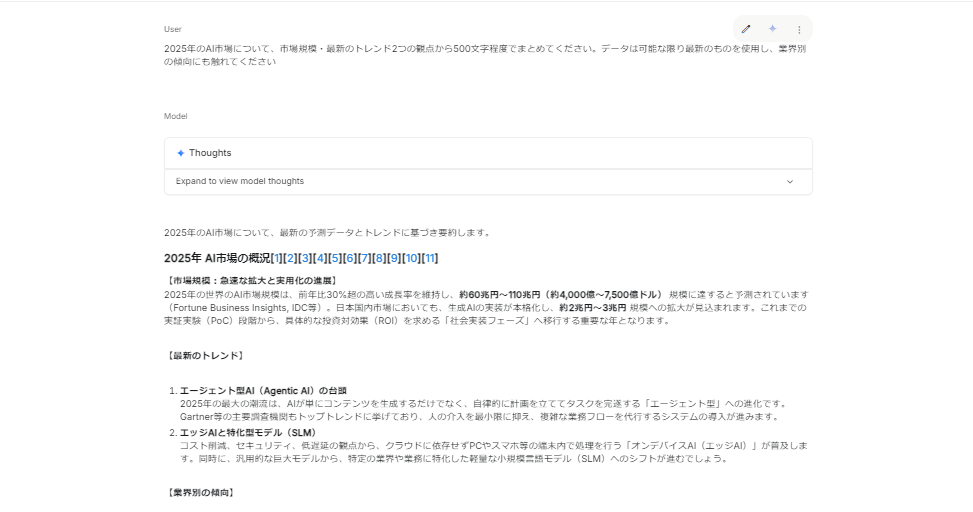The width and height of the screenshot is (973, 512).
Task: Open citation link [8]
Action: pos(379,258)
